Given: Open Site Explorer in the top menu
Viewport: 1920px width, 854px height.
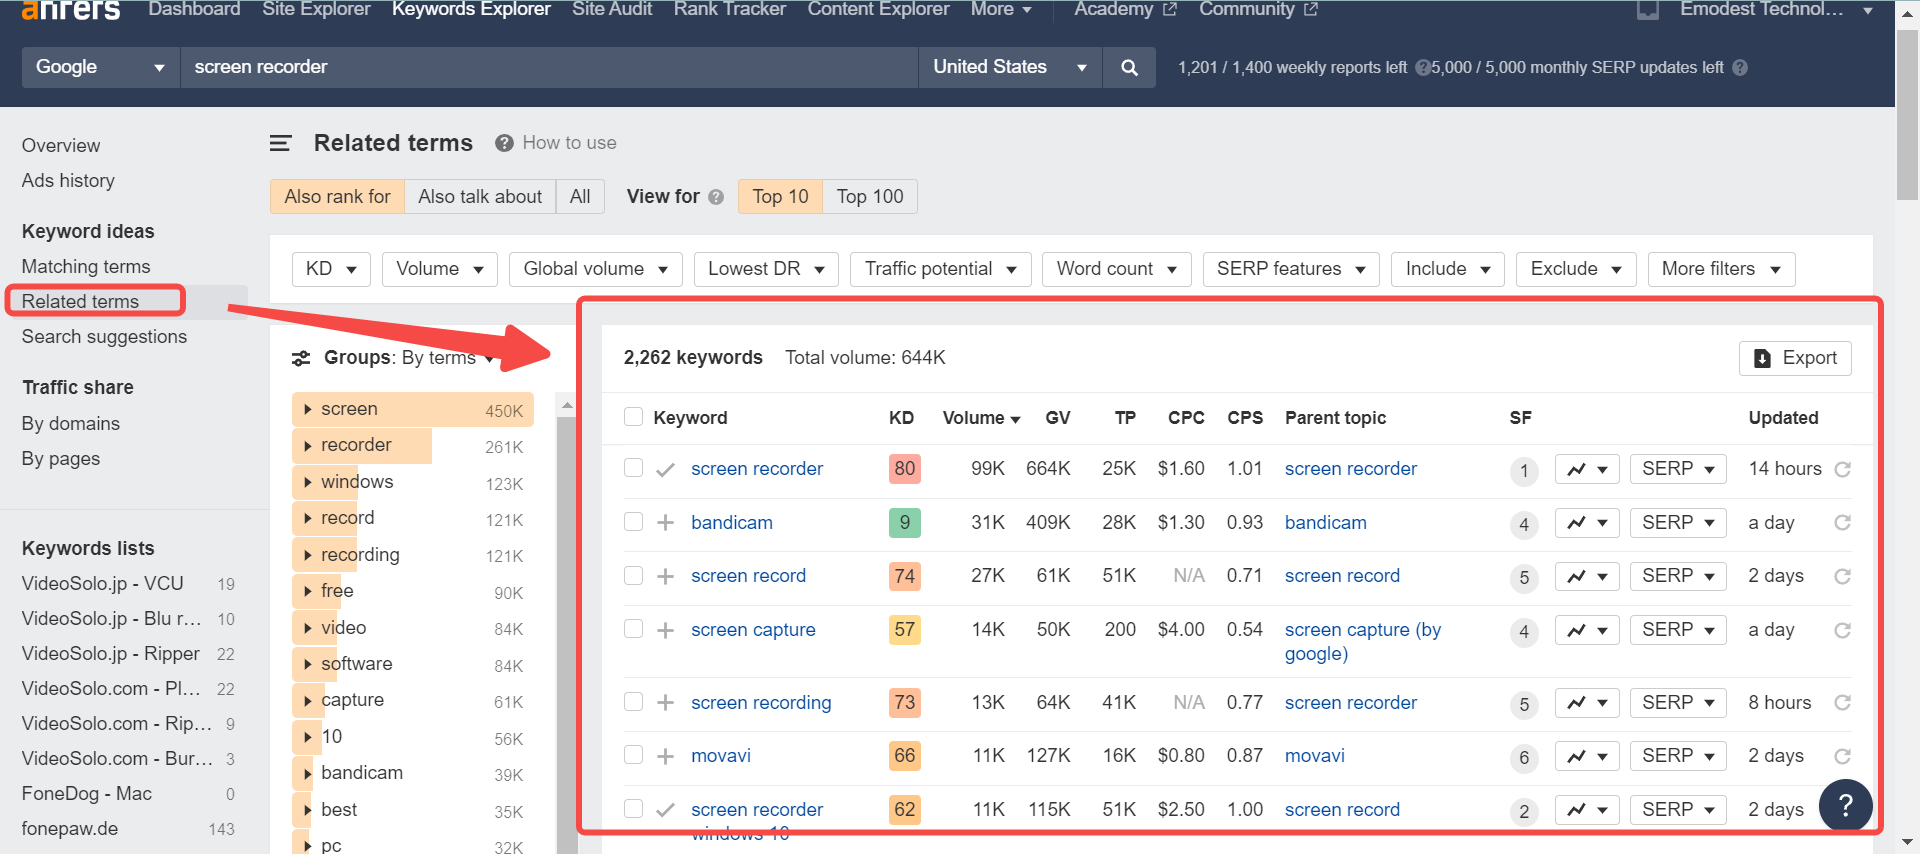Looking at the screenshot, I should click(316, 9).
